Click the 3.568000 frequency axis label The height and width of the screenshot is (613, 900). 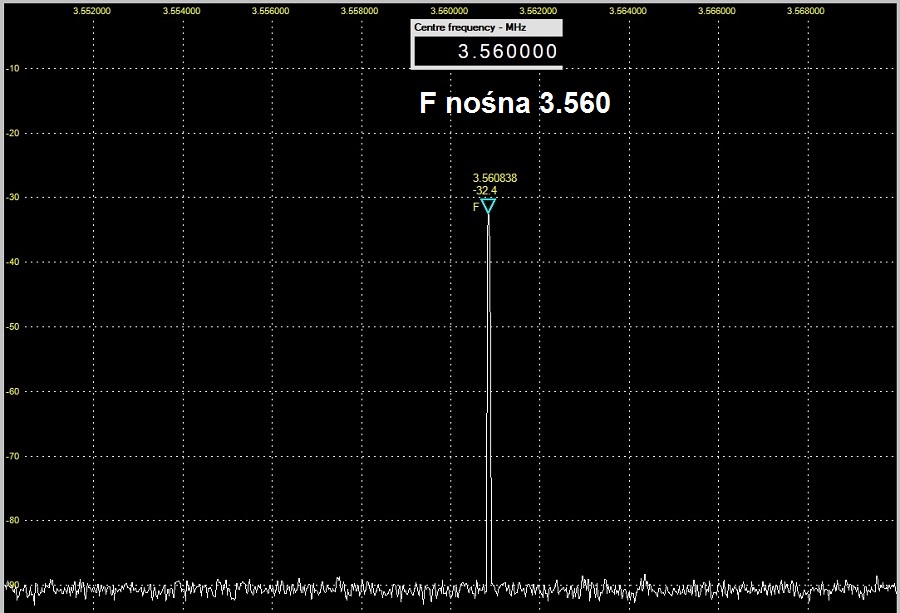click(x=806, y=11)
